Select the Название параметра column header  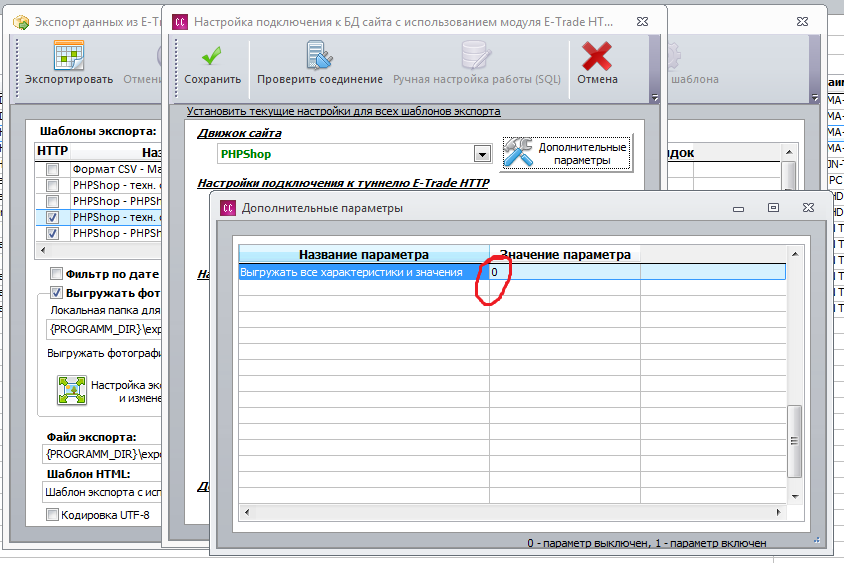pyautogui.click(x=364, y=254)
